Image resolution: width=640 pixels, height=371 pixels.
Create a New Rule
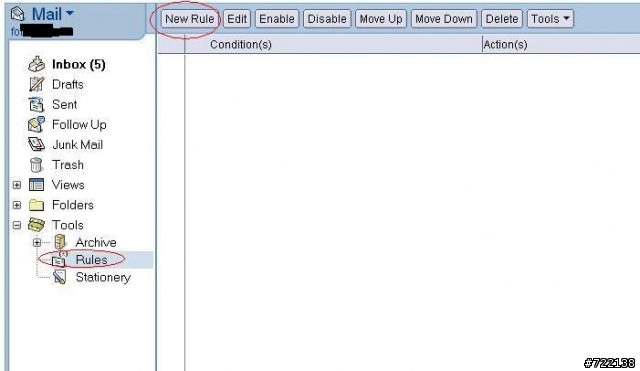[190, 19]
